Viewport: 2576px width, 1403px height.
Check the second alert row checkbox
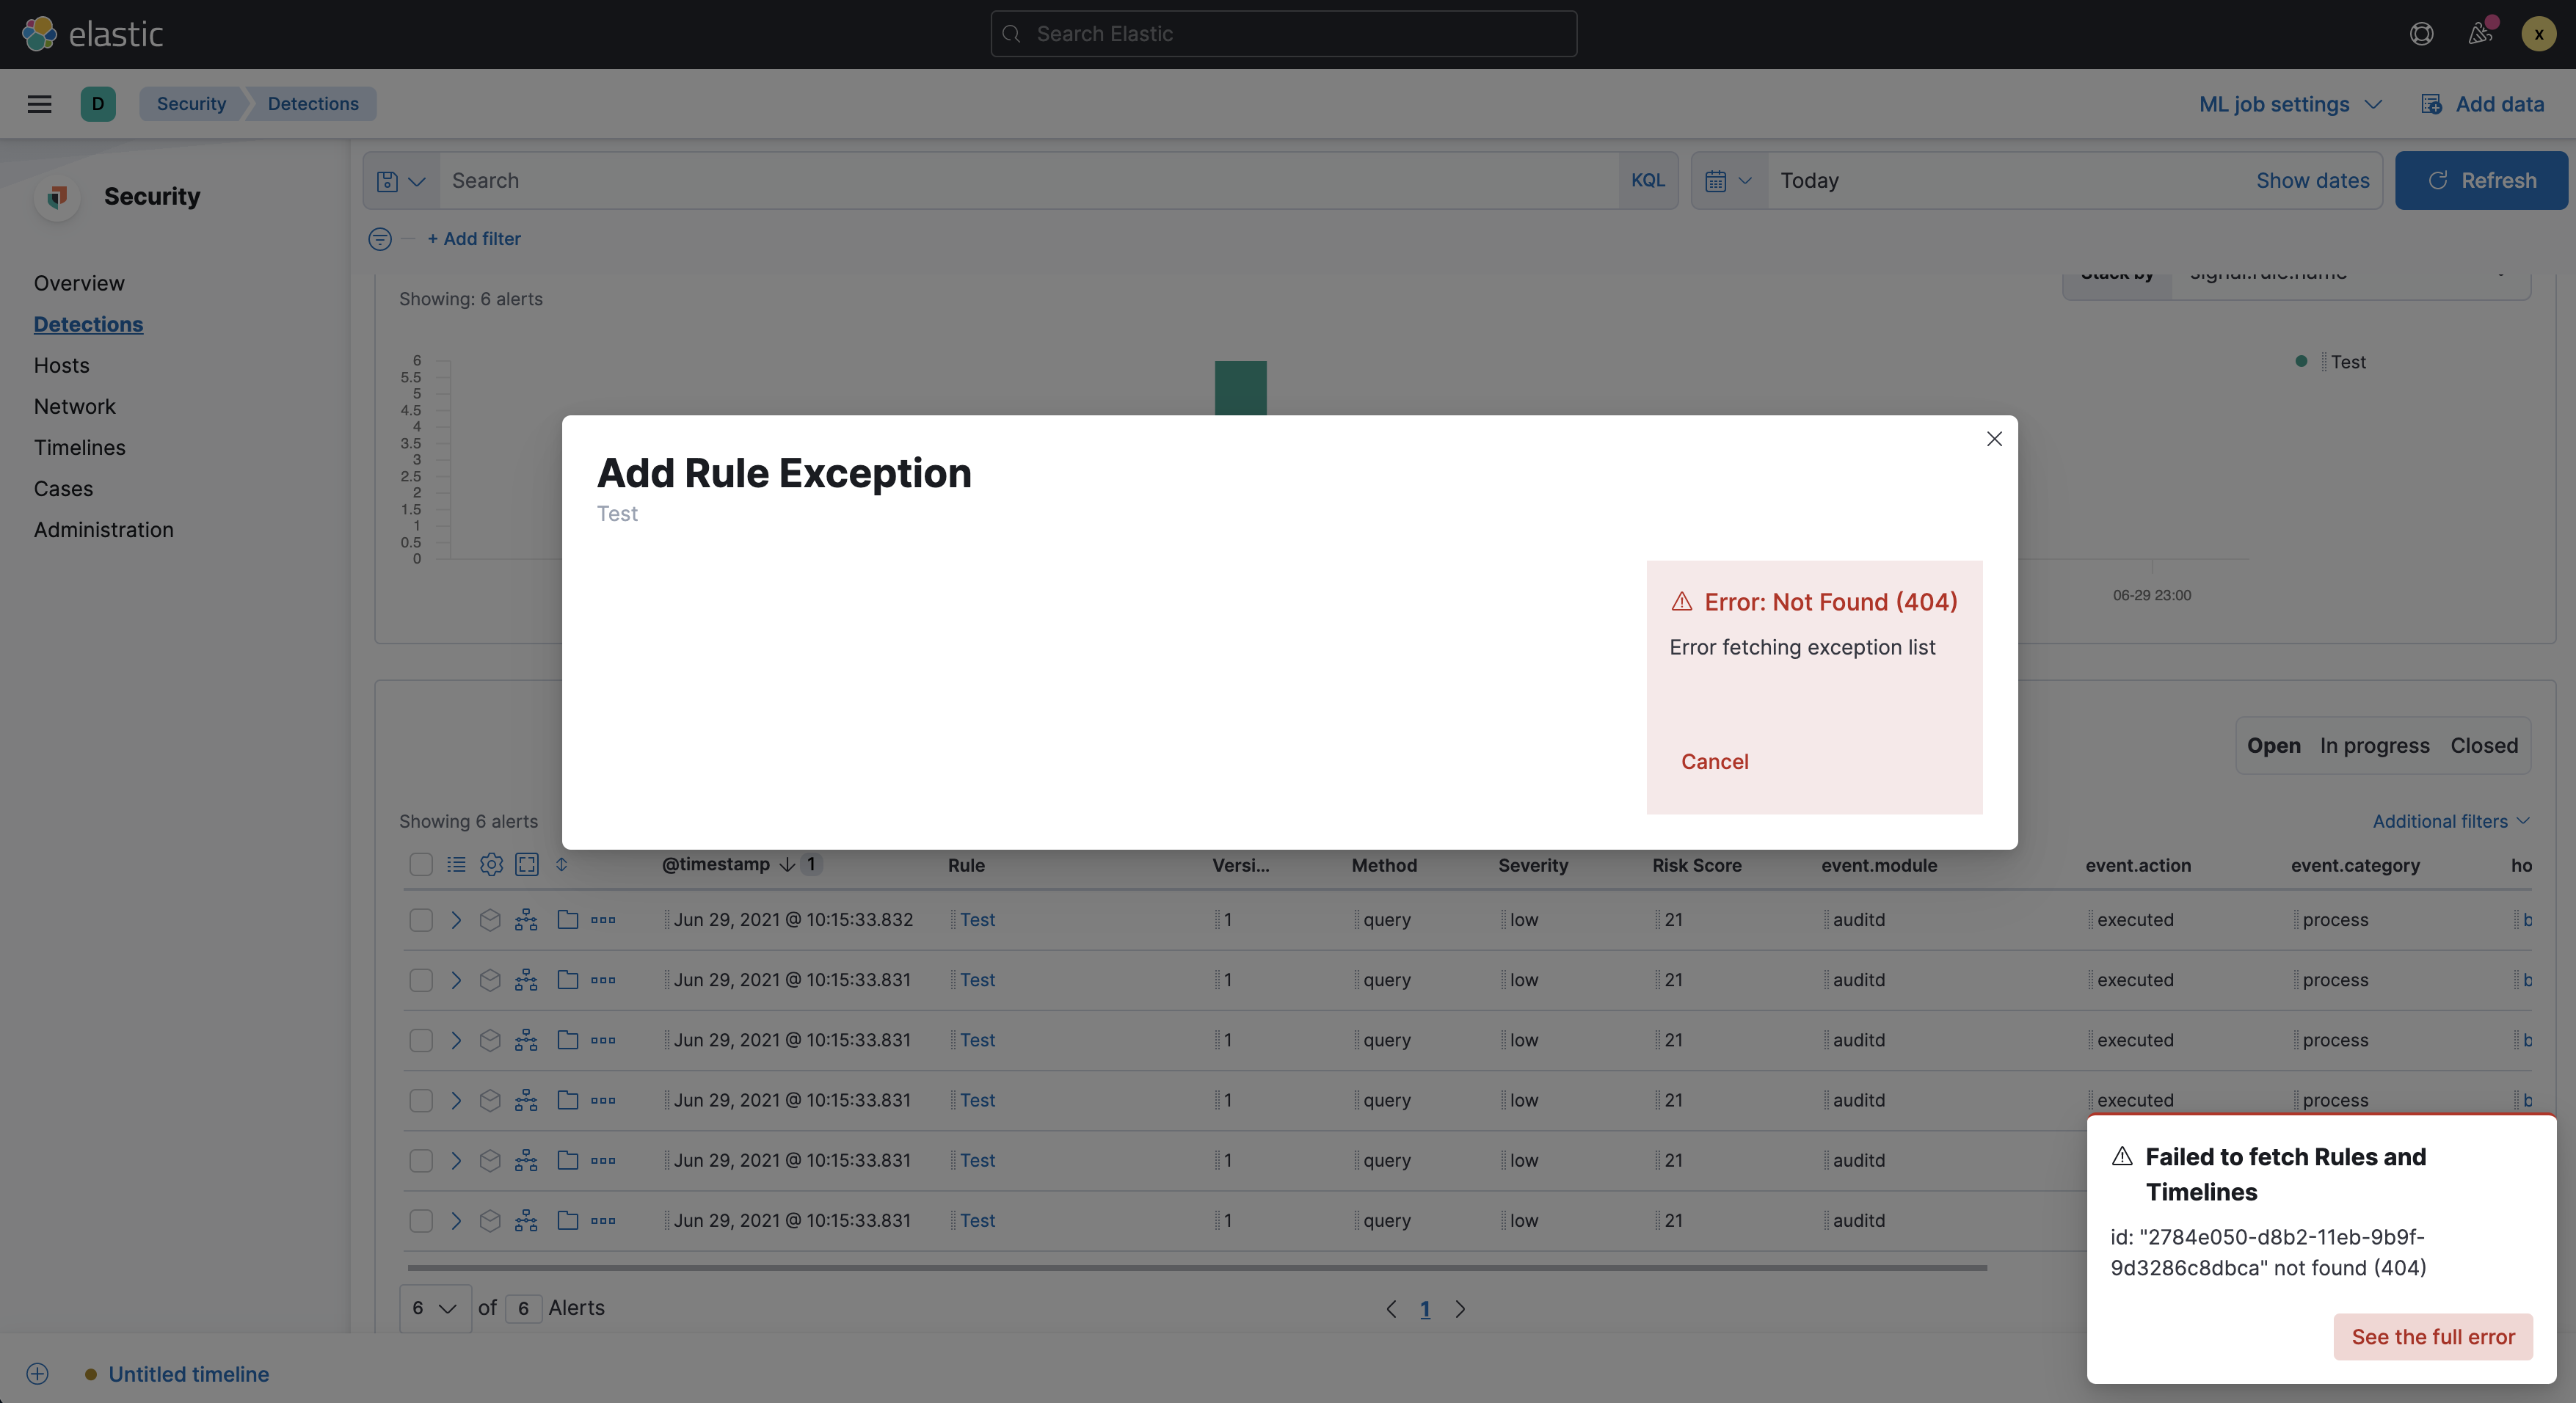coord(421,979)
